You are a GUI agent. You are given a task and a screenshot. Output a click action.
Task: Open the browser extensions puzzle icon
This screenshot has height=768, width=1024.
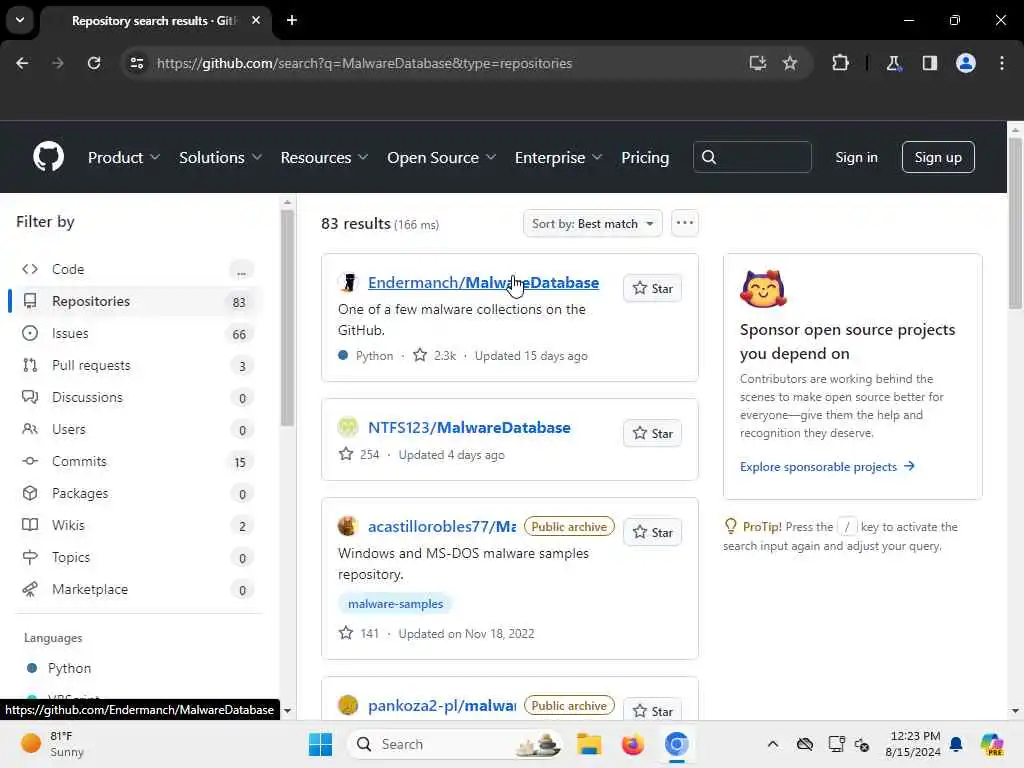click(840, 63)
